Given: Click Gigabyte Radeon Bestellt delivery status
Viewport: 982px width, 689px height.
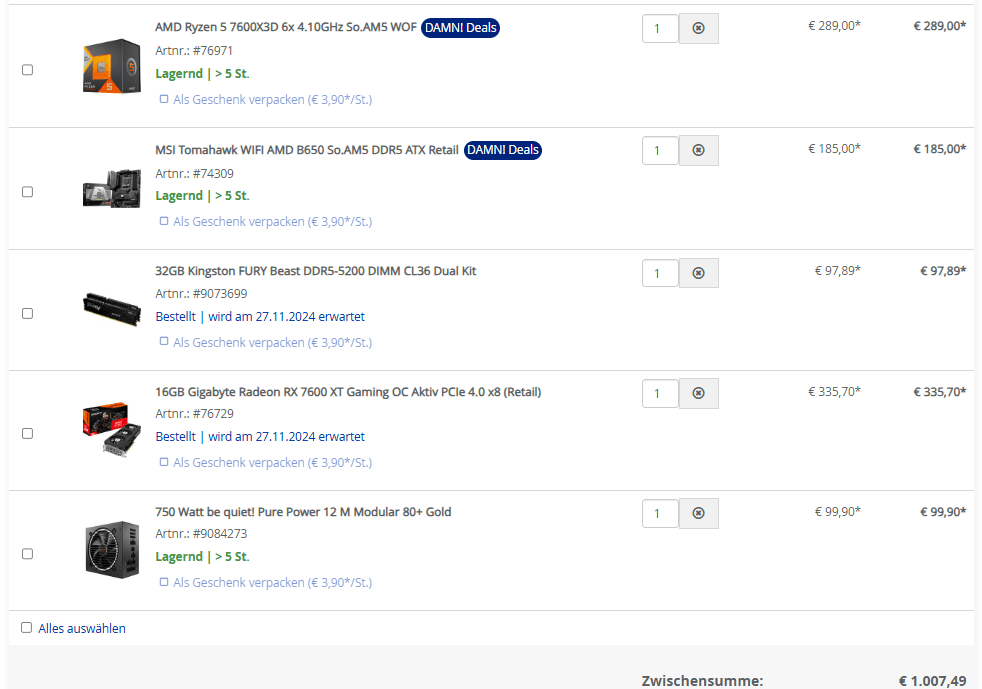Looking at the screenshot, I should (260, 437).
